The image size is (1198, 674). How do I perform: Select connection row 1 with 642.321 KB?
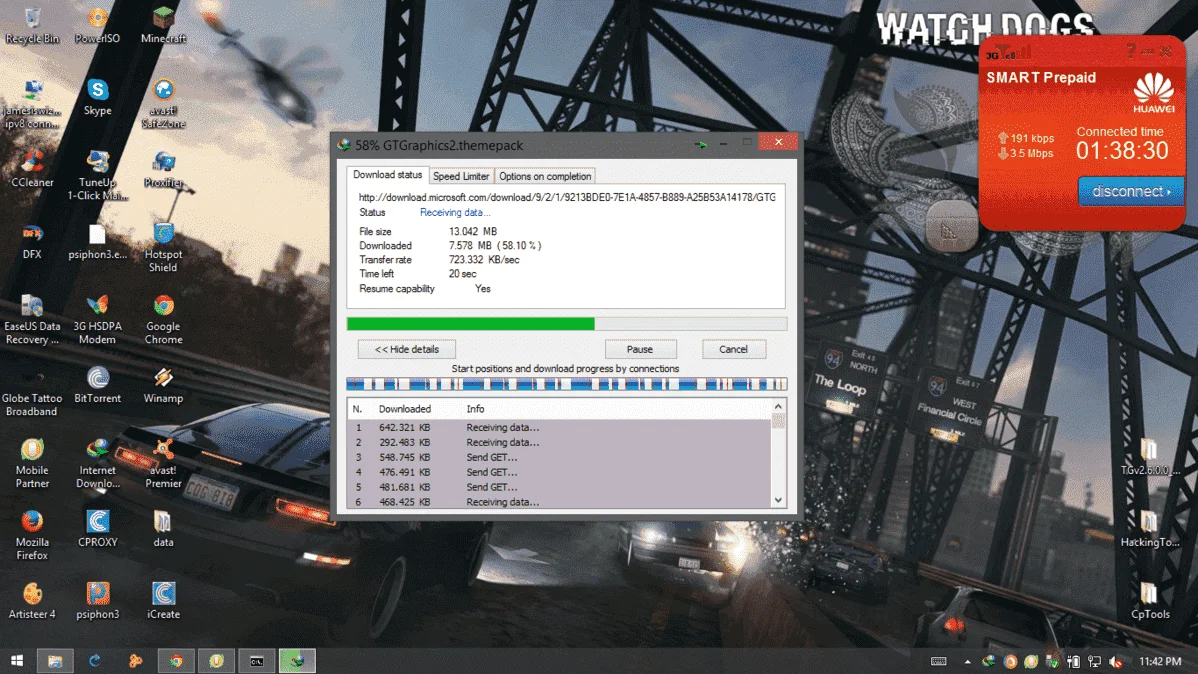coord(559,427)
